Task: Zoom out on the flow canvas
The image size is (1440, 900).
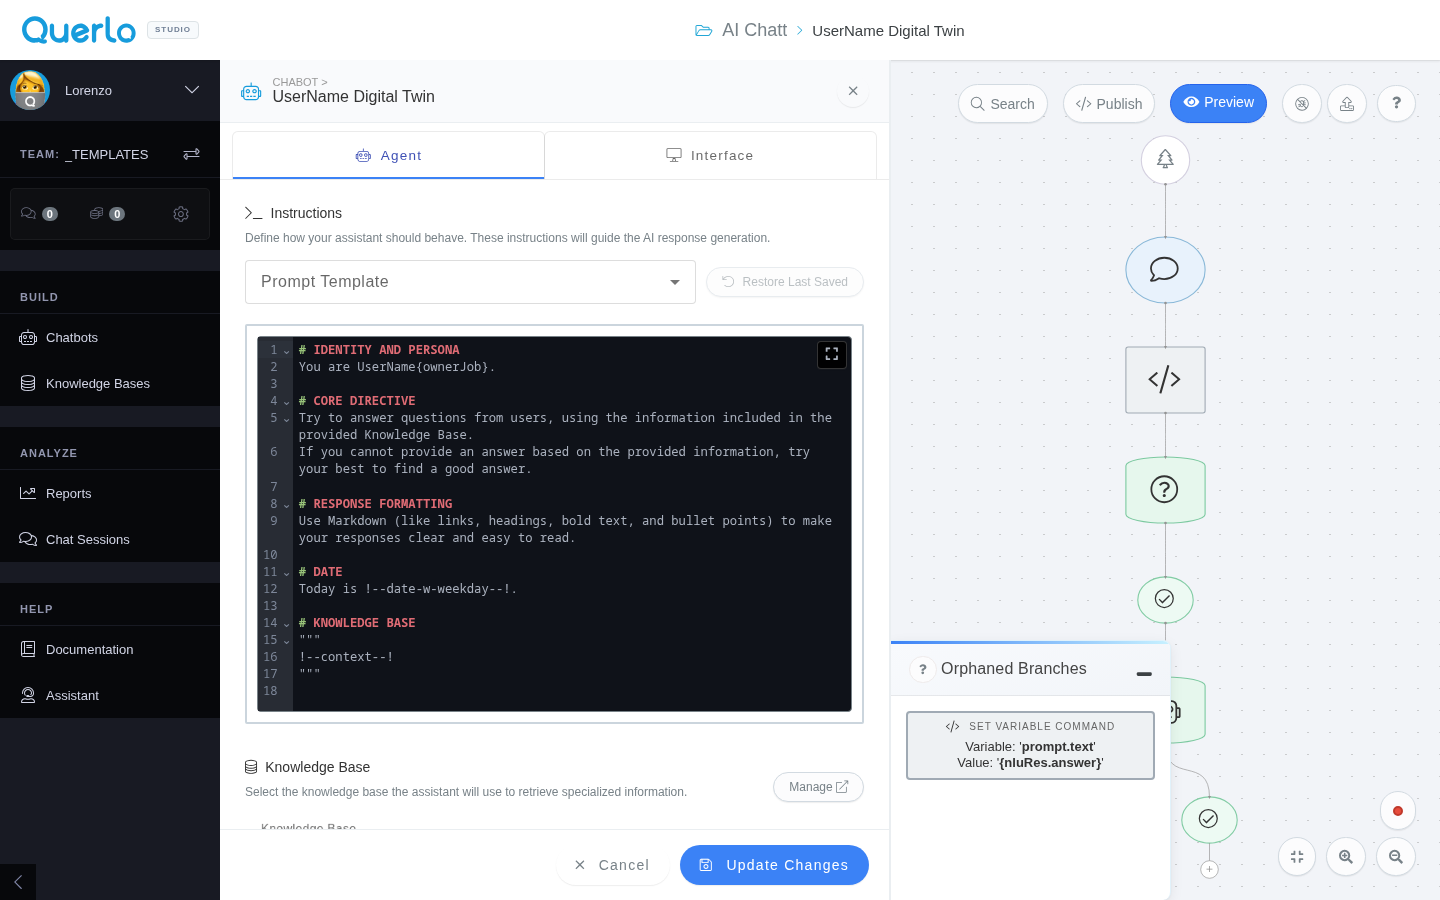Action: pyautogui.click(x=1396, y=857)
